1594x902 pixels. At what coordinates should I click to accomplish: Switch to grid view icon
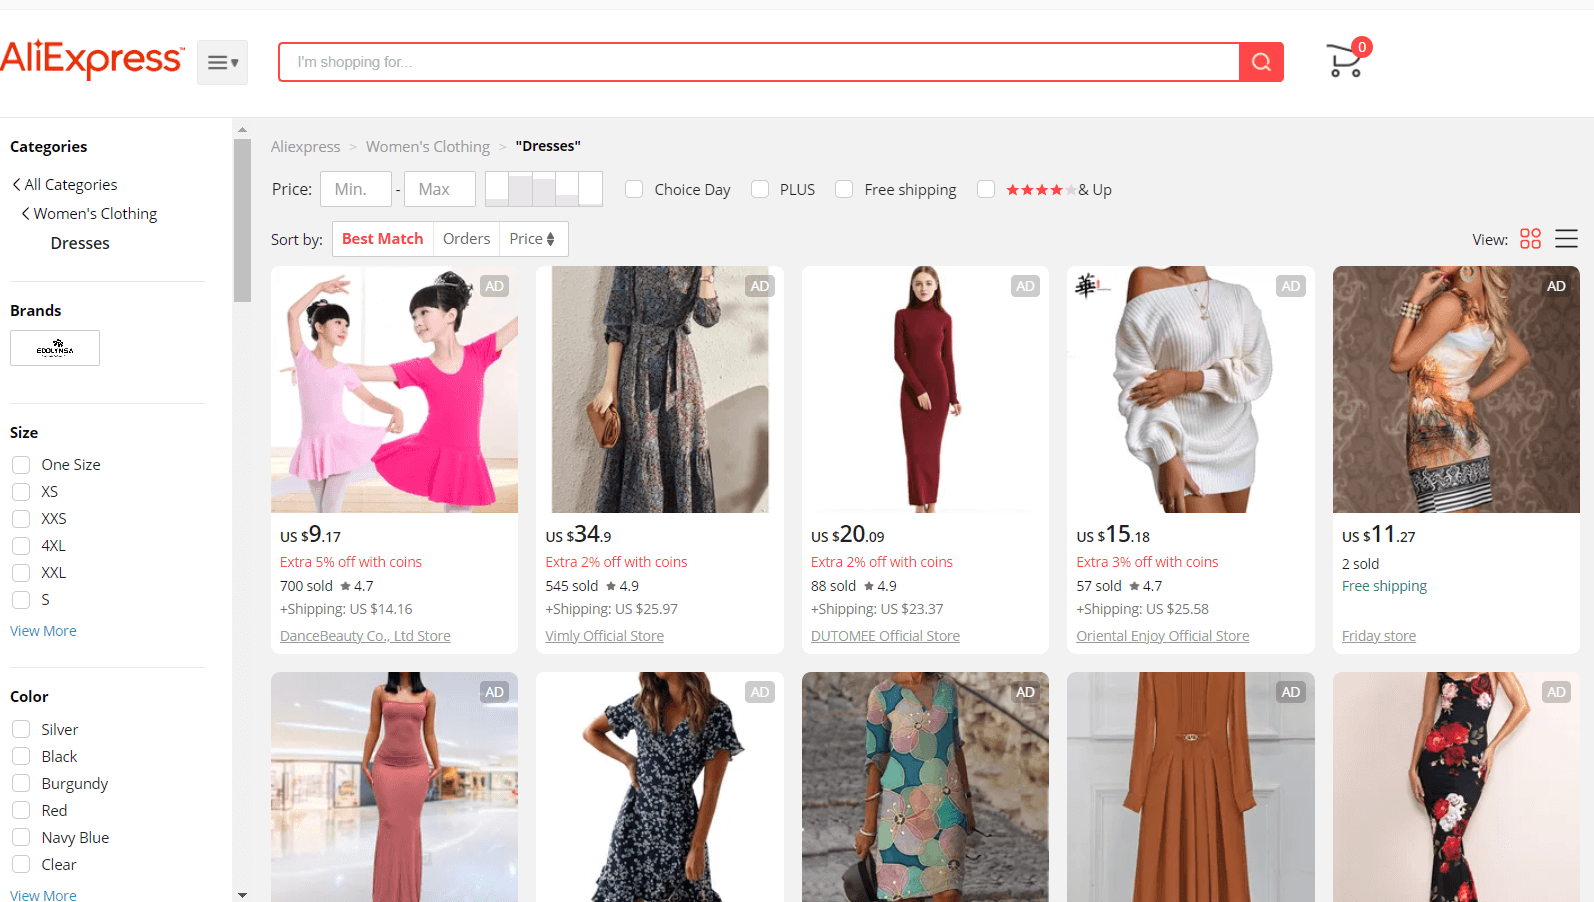pyautogui.click(x=1530, y=239)
